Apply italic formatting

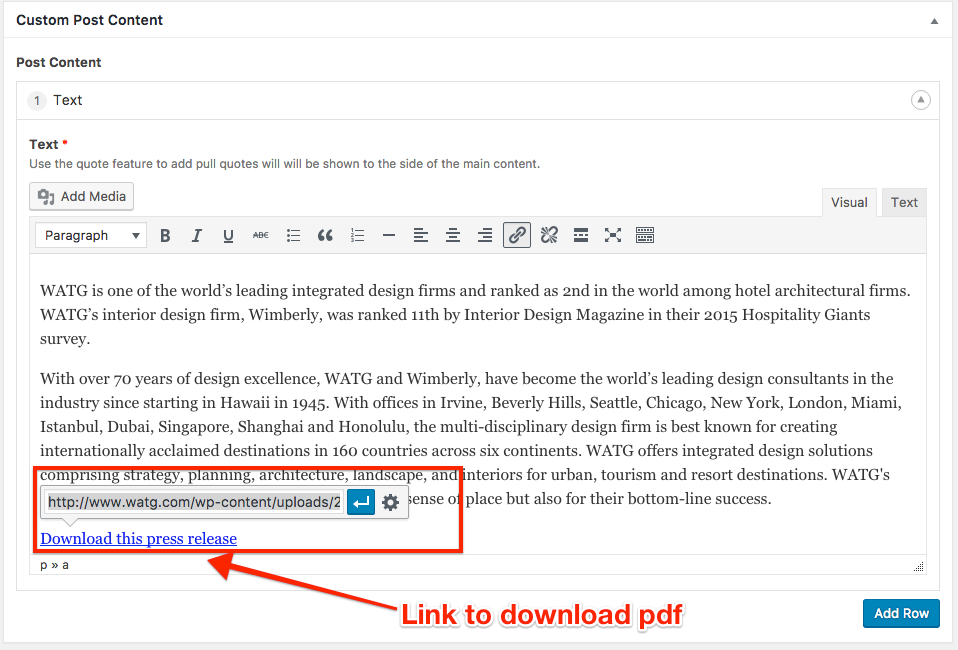tap(197, 236)
